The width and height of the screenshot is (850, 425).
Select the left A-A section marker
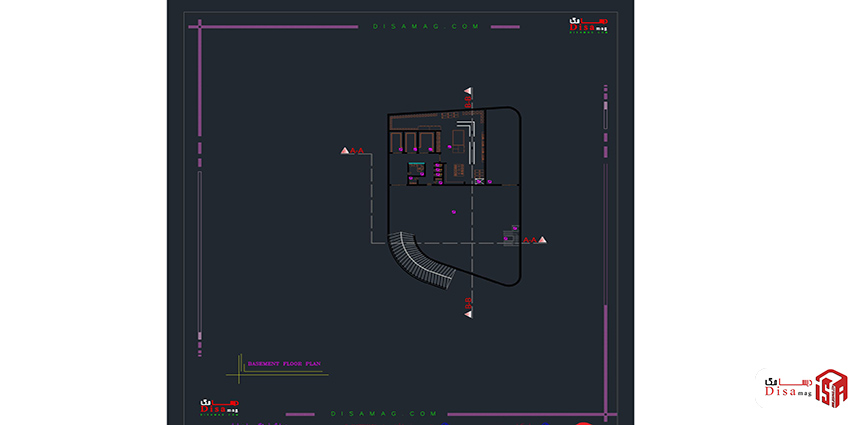[352, 151]
